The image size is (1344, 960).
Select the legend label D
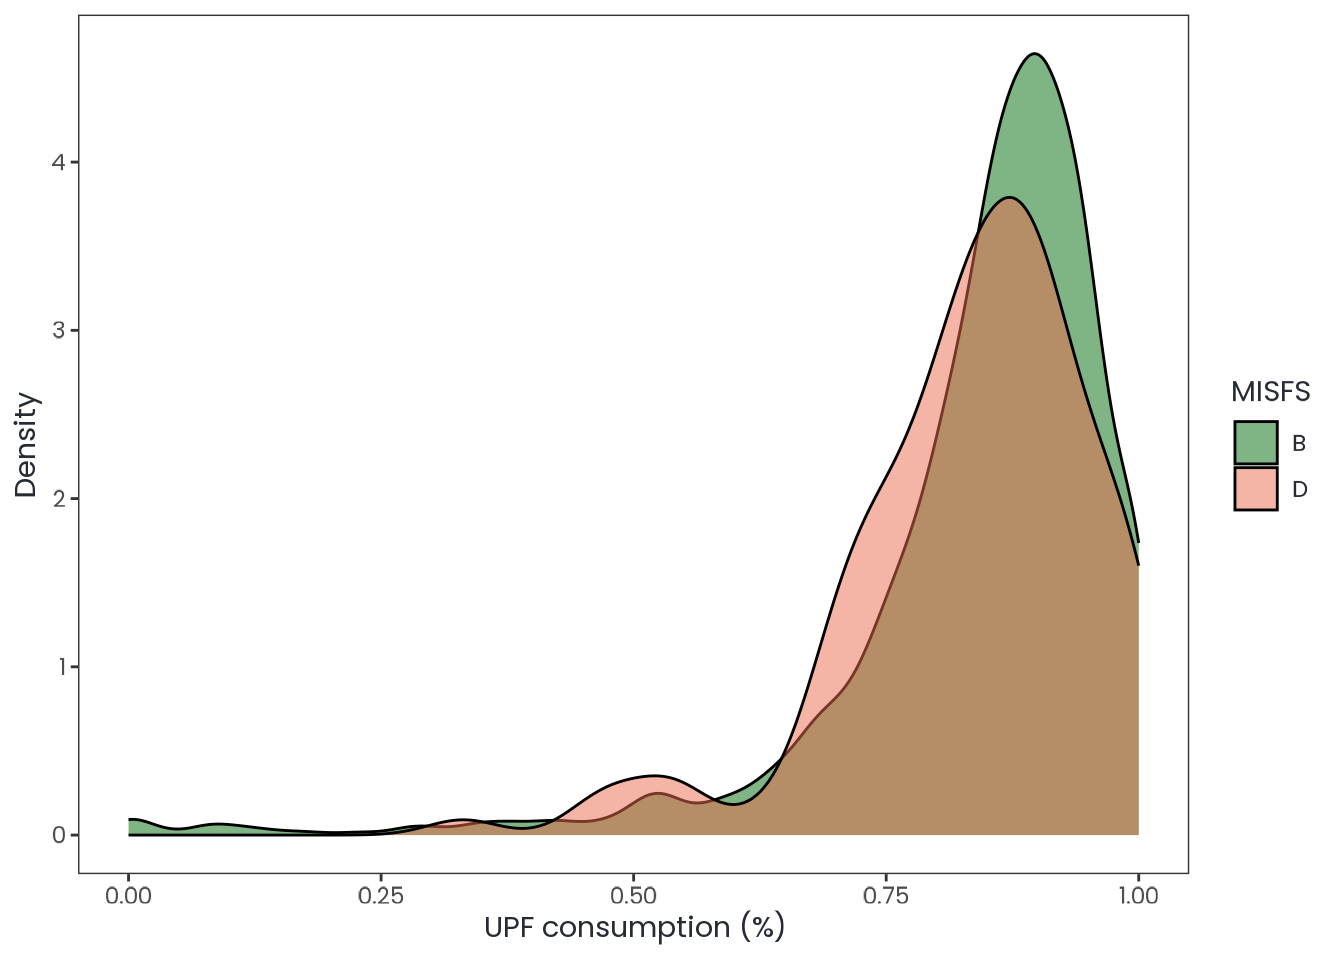click(1299, 490)
